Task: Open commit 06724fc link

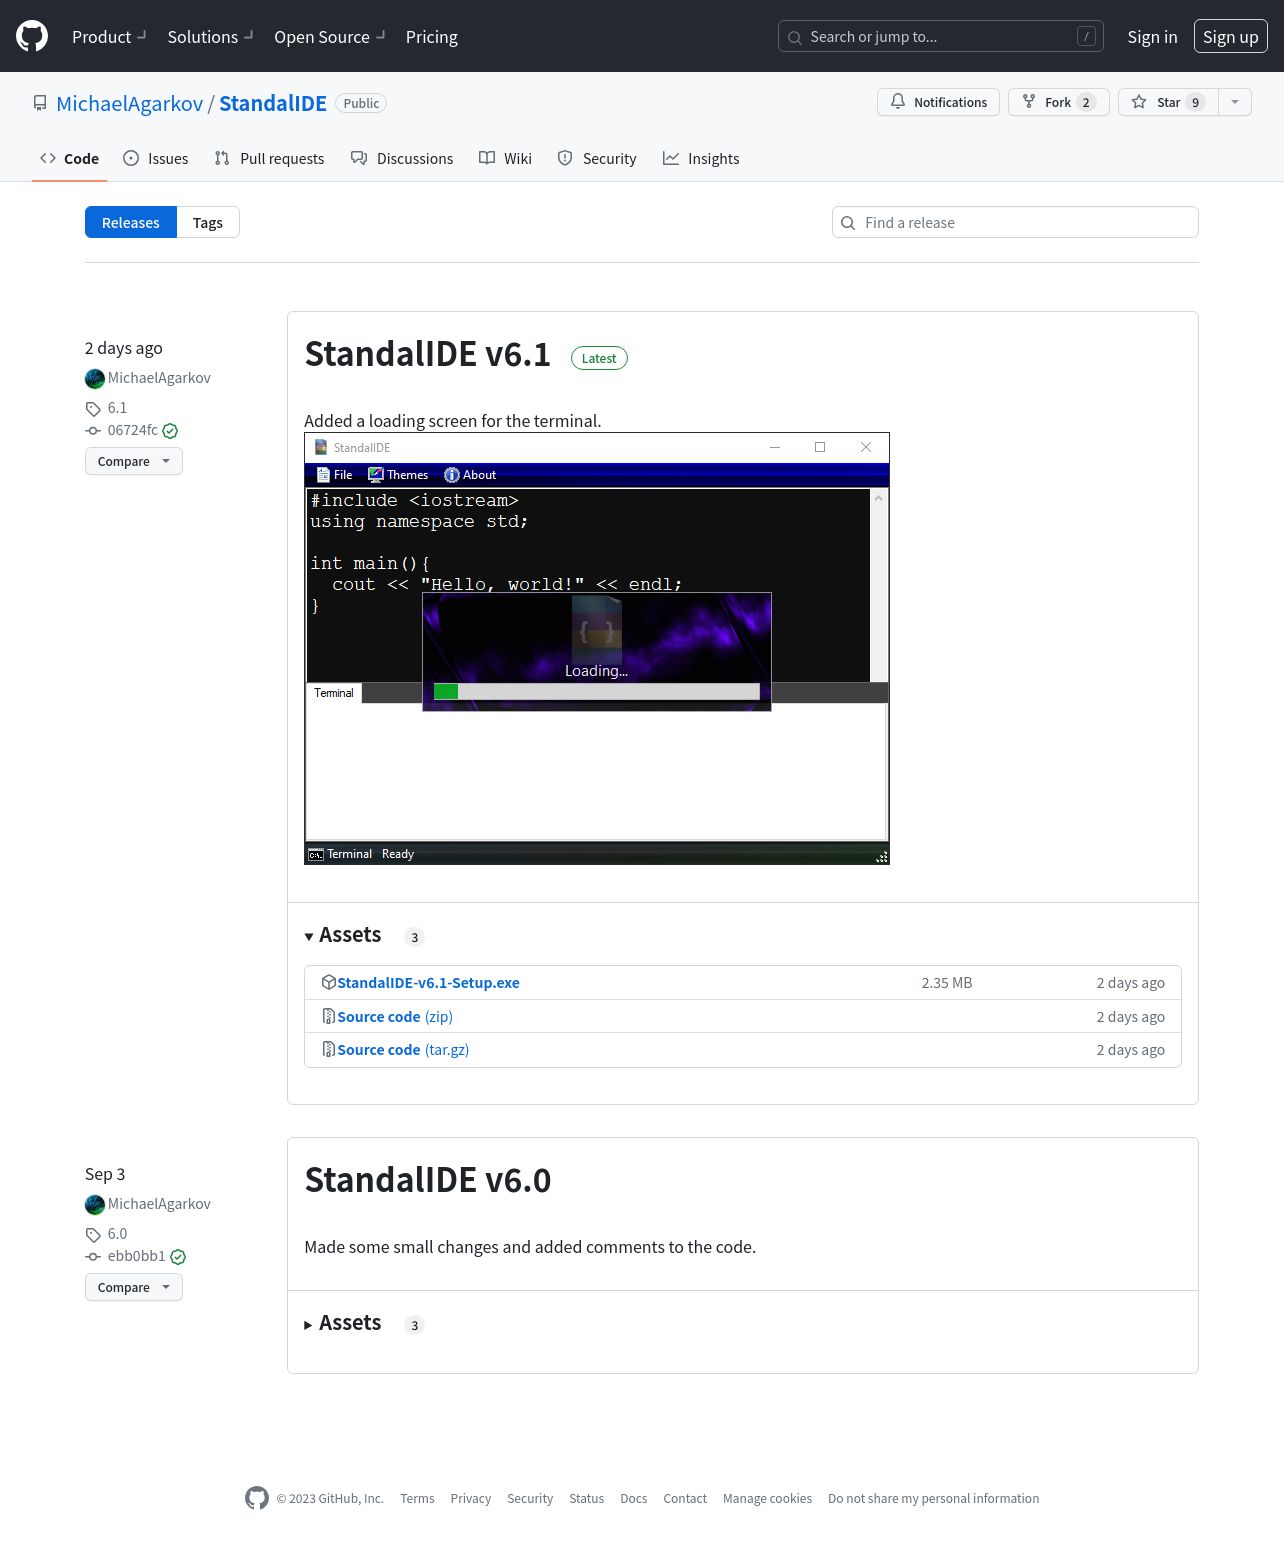Action: tap(132, 430)
